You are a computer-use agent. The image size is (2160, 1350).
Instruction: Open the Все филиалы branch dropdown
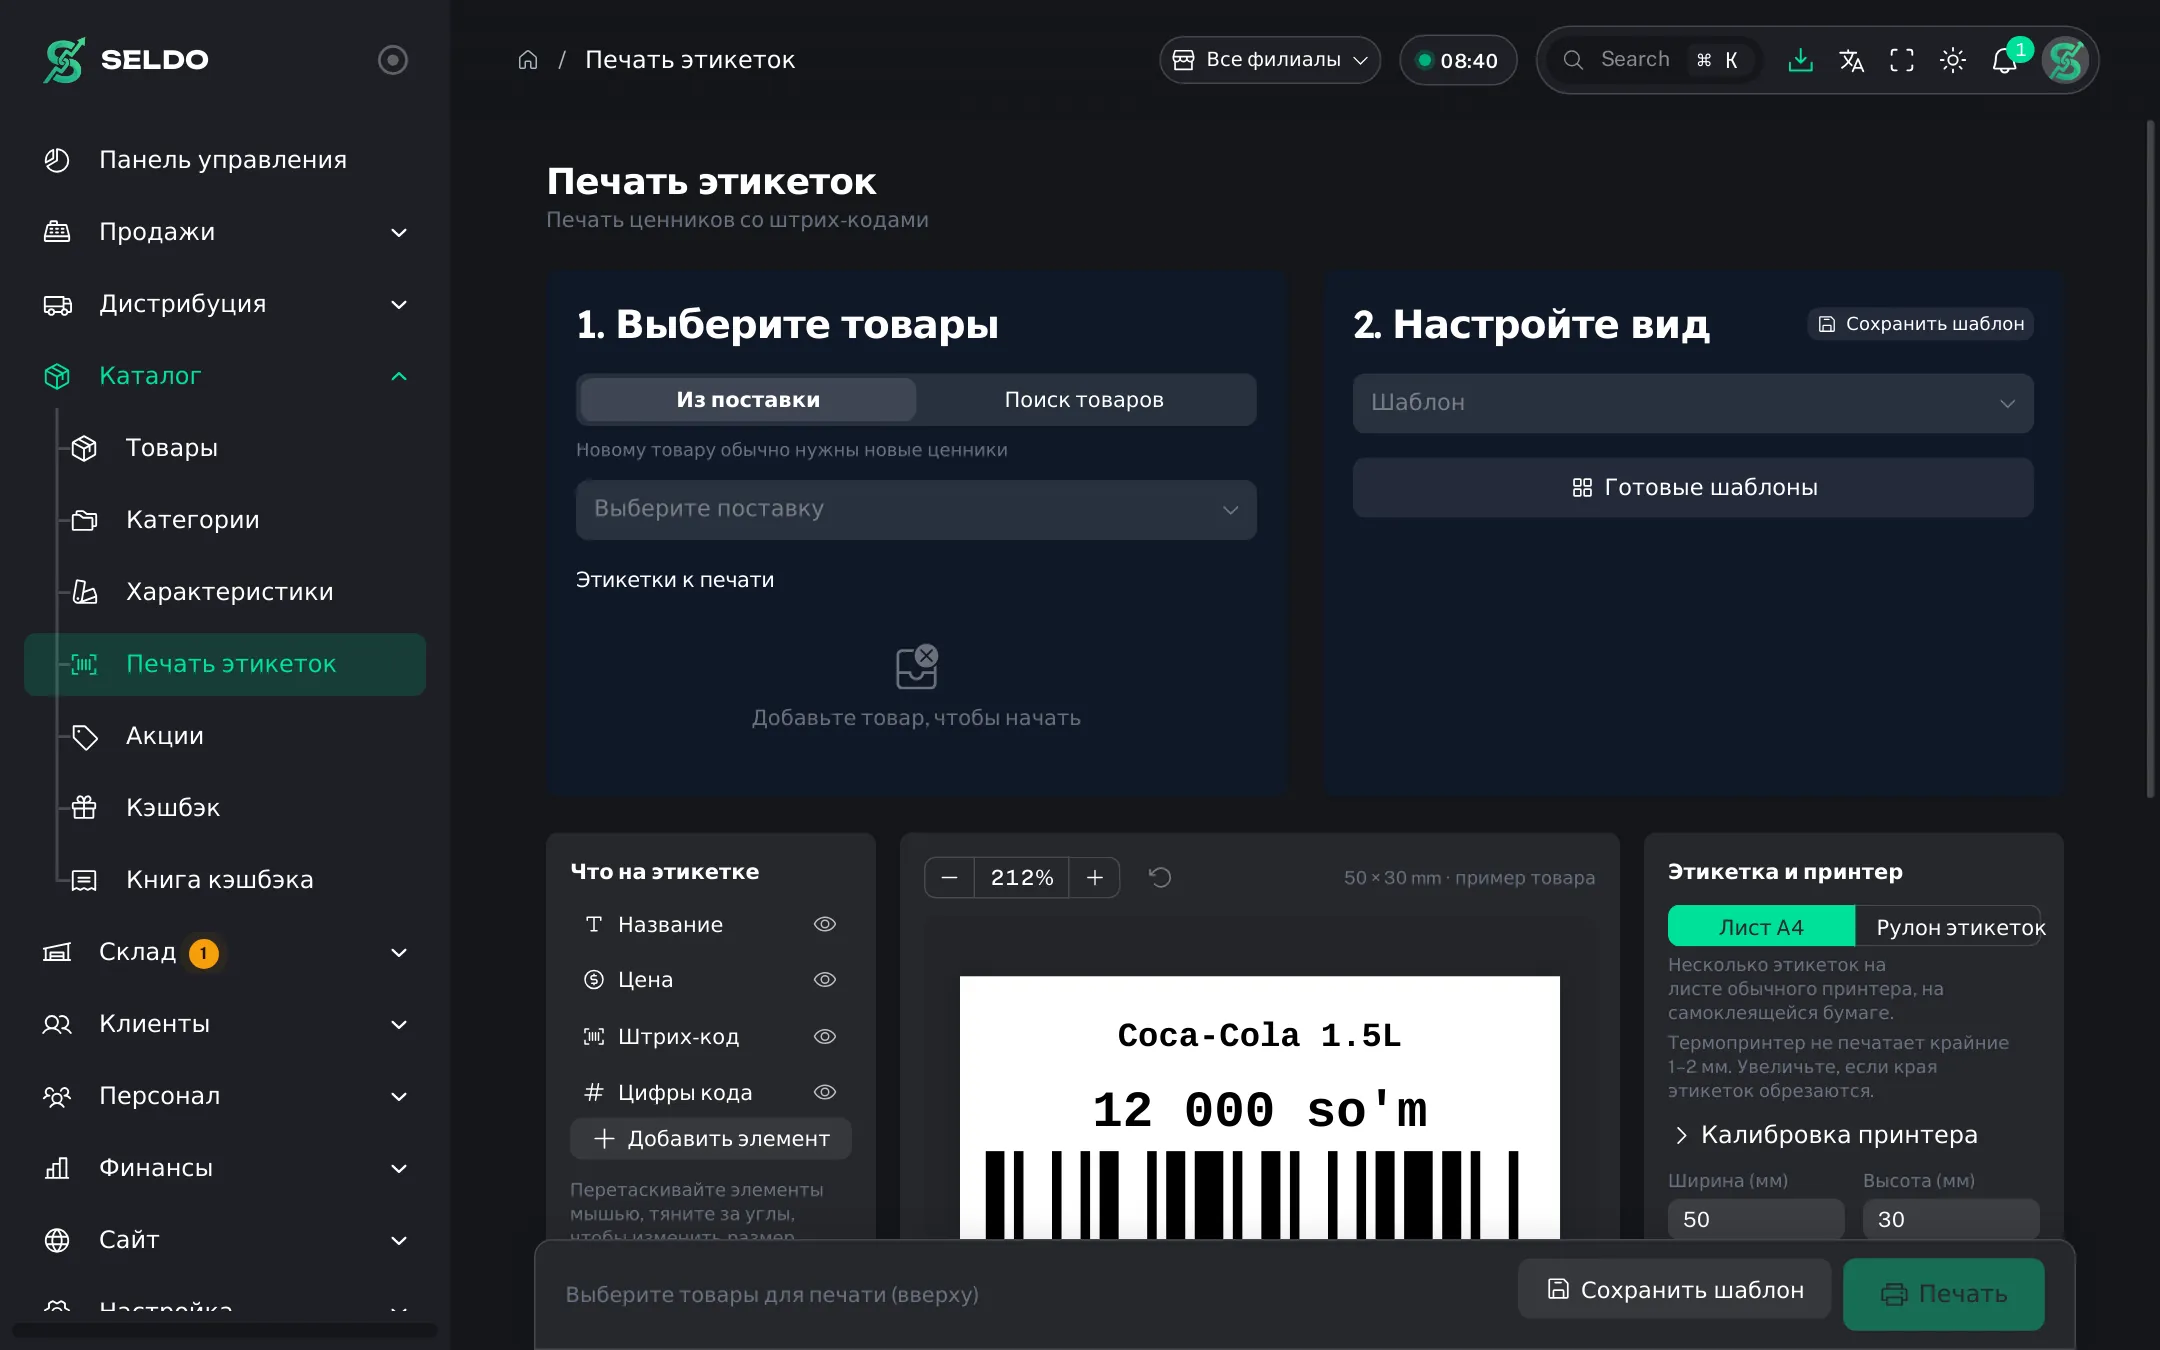(1270, 60)
